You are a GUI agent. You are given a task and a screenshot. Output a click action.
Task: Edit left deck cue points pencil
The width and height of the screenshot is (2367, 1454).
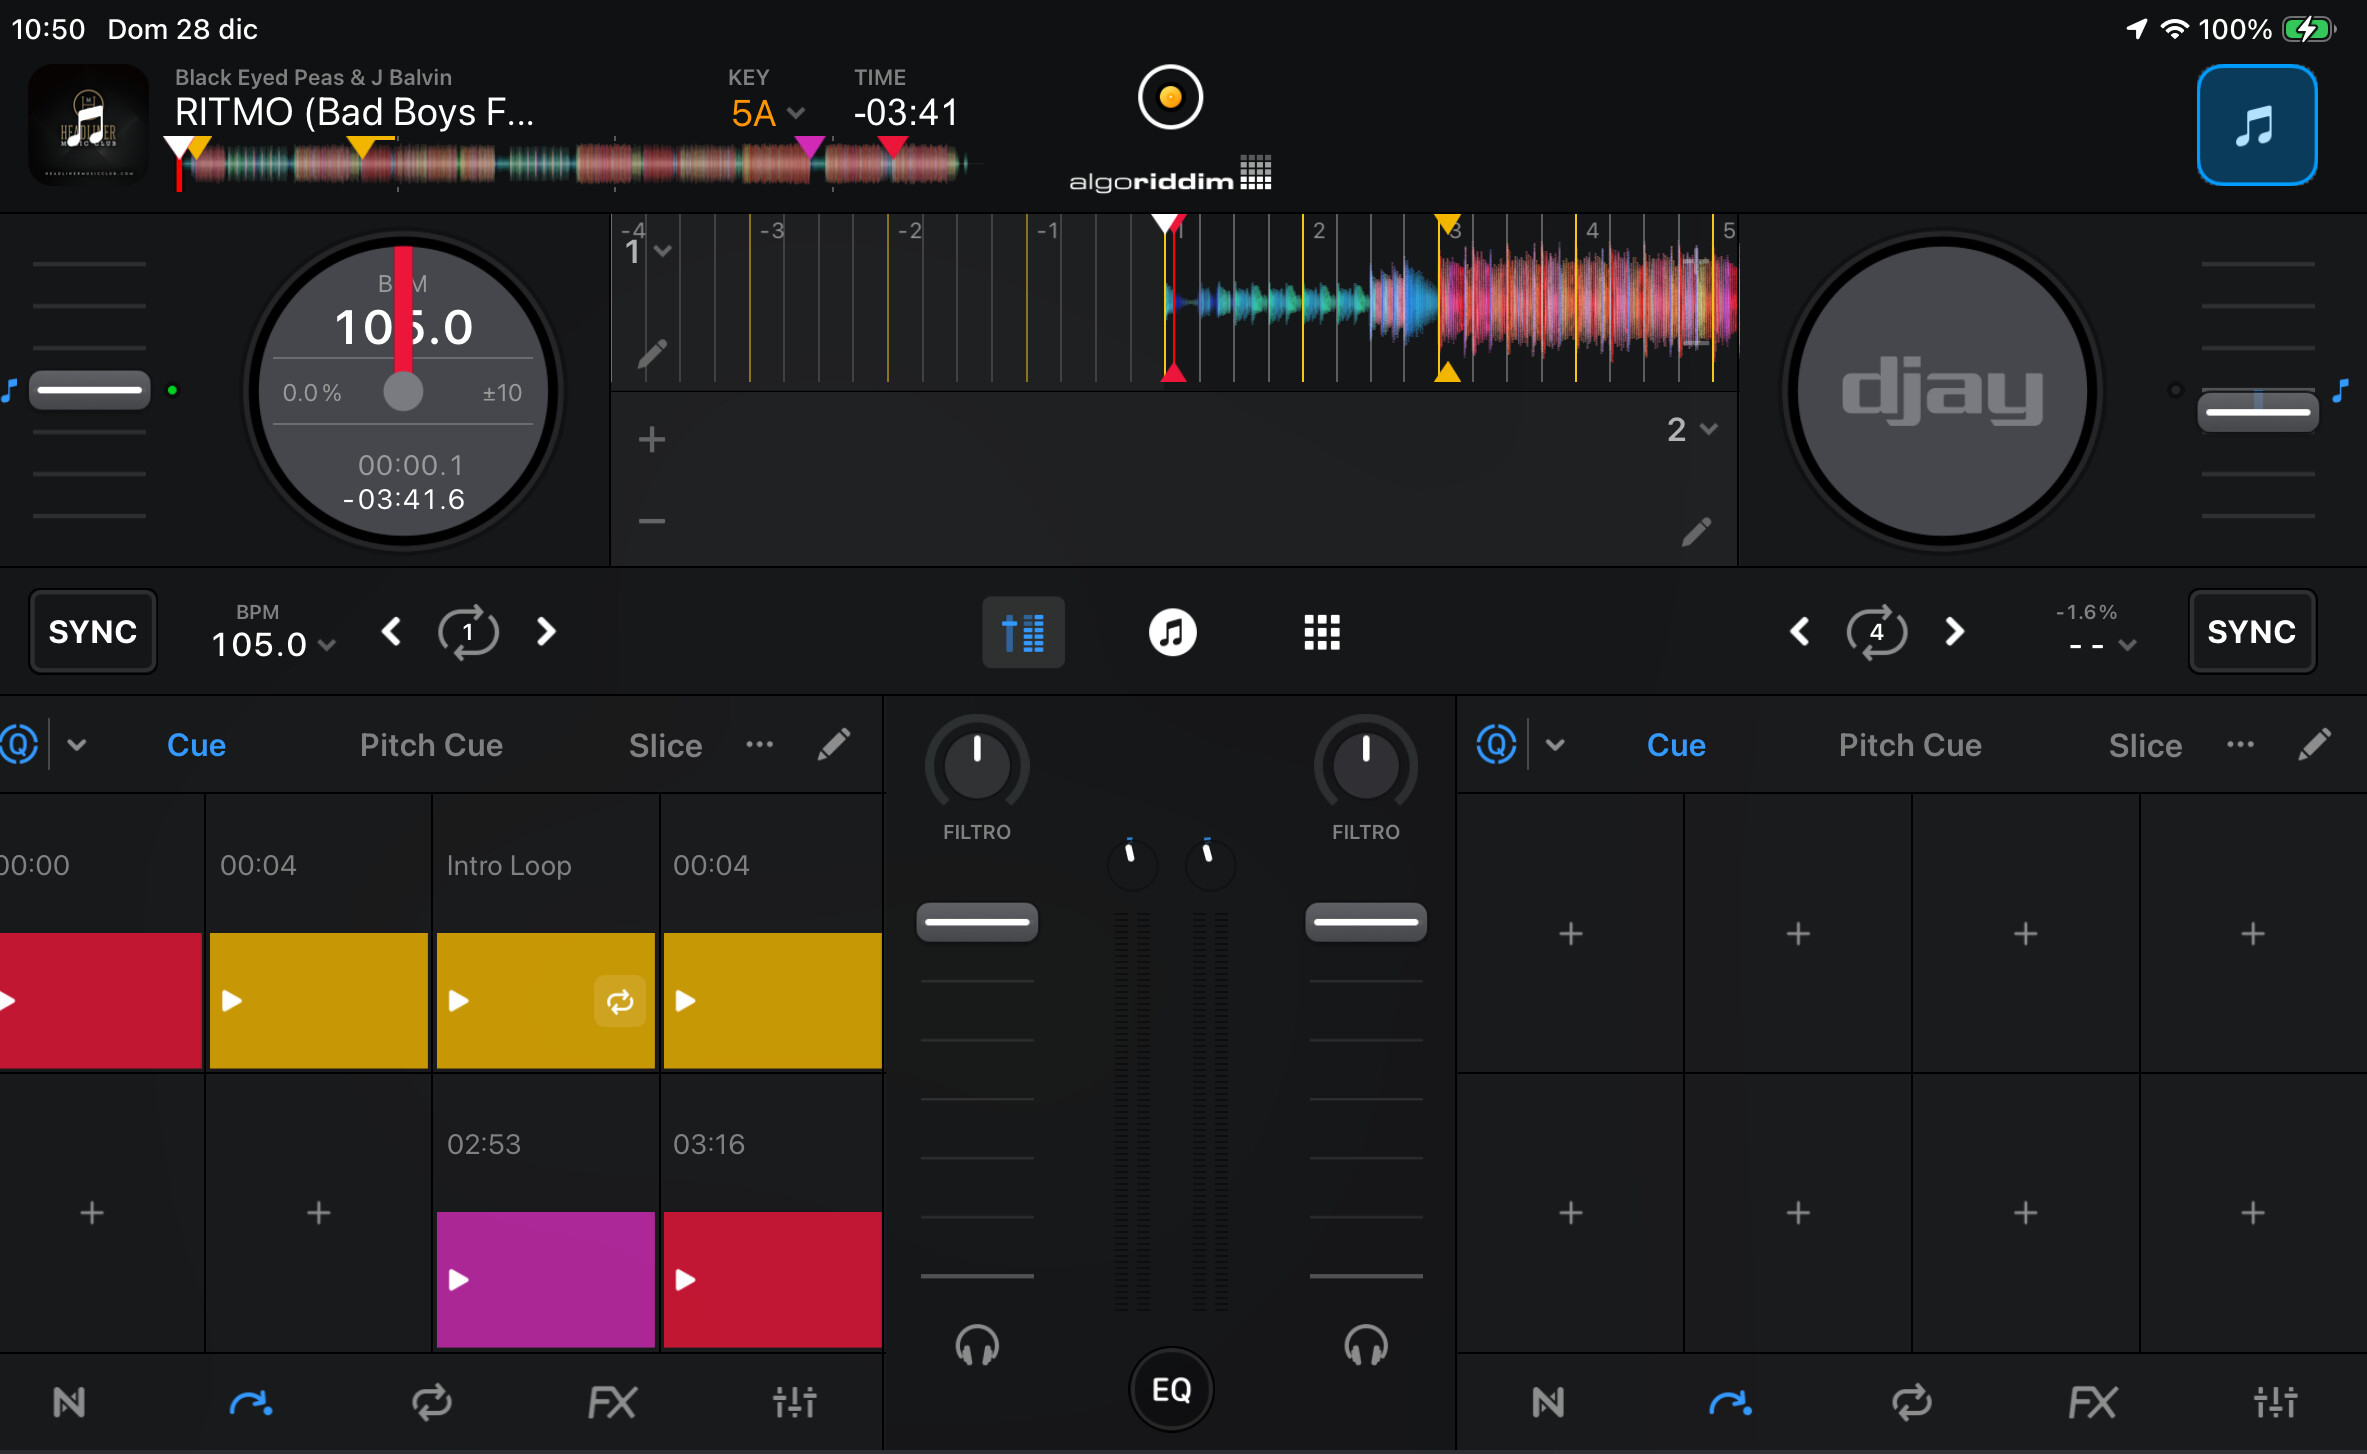[x=833, y=744]
